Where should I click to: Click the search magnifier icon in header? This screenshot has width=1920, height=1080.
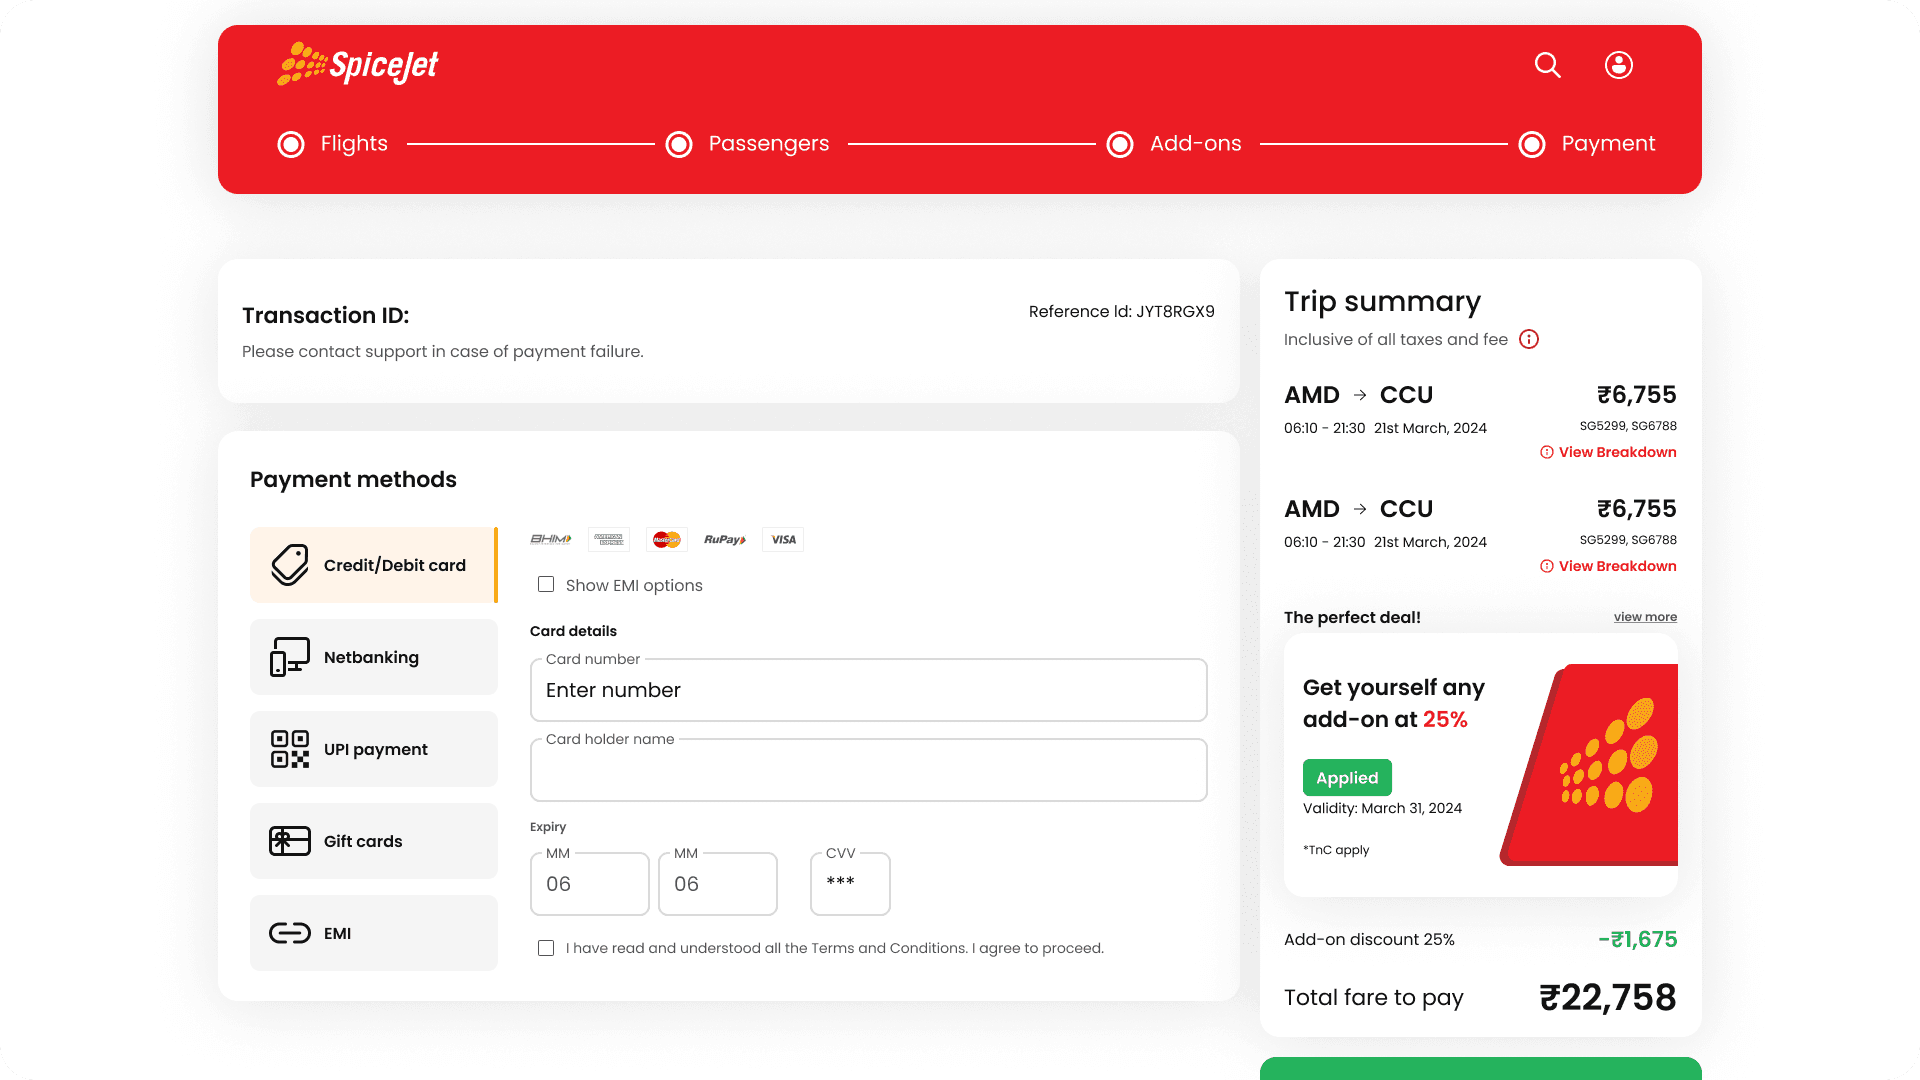click(1547, 65)
